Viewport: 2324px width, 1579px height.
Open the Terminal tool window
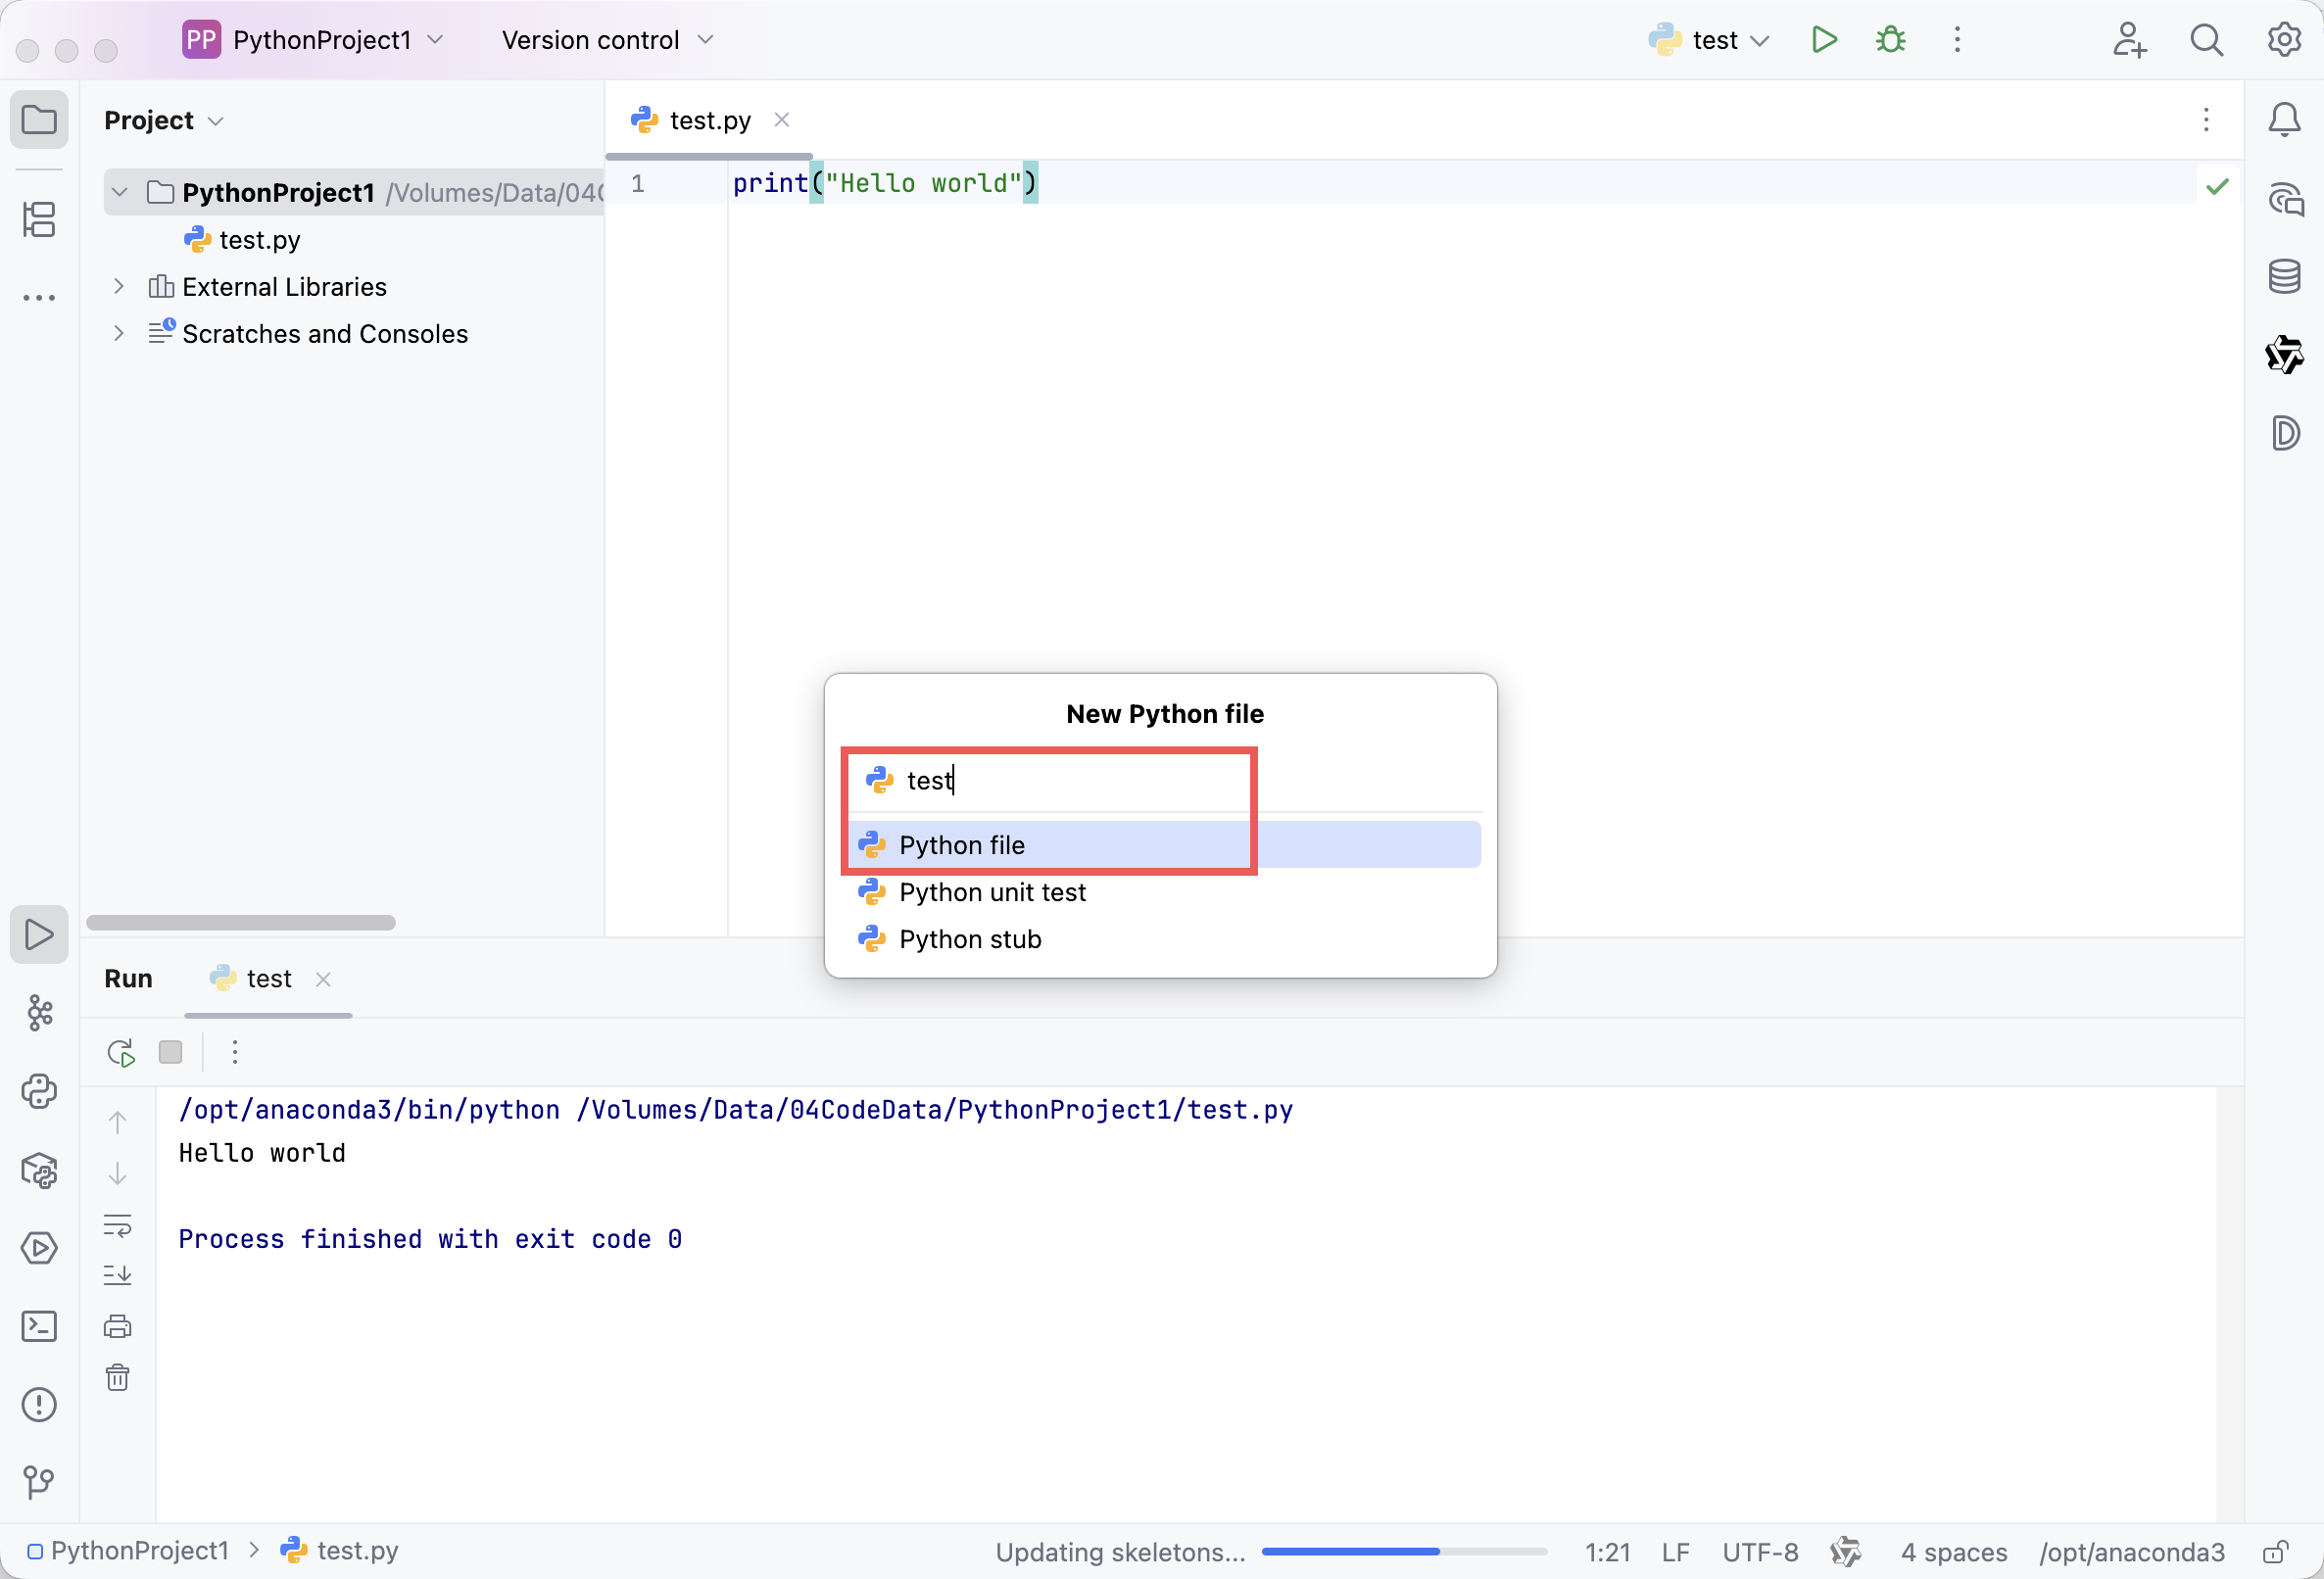(39, 1326)
